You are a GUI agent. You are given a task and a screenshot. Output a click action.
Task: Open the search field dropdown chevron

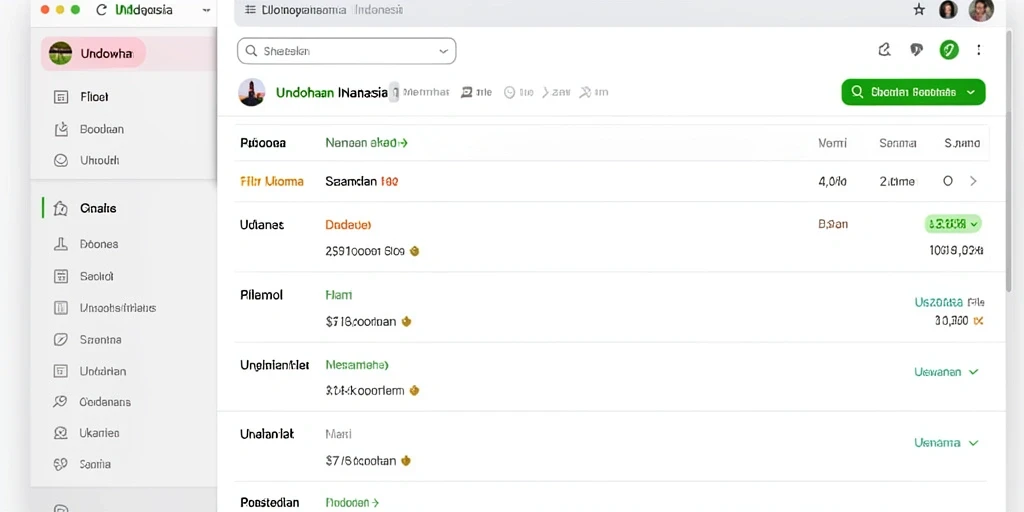(443, 51)
